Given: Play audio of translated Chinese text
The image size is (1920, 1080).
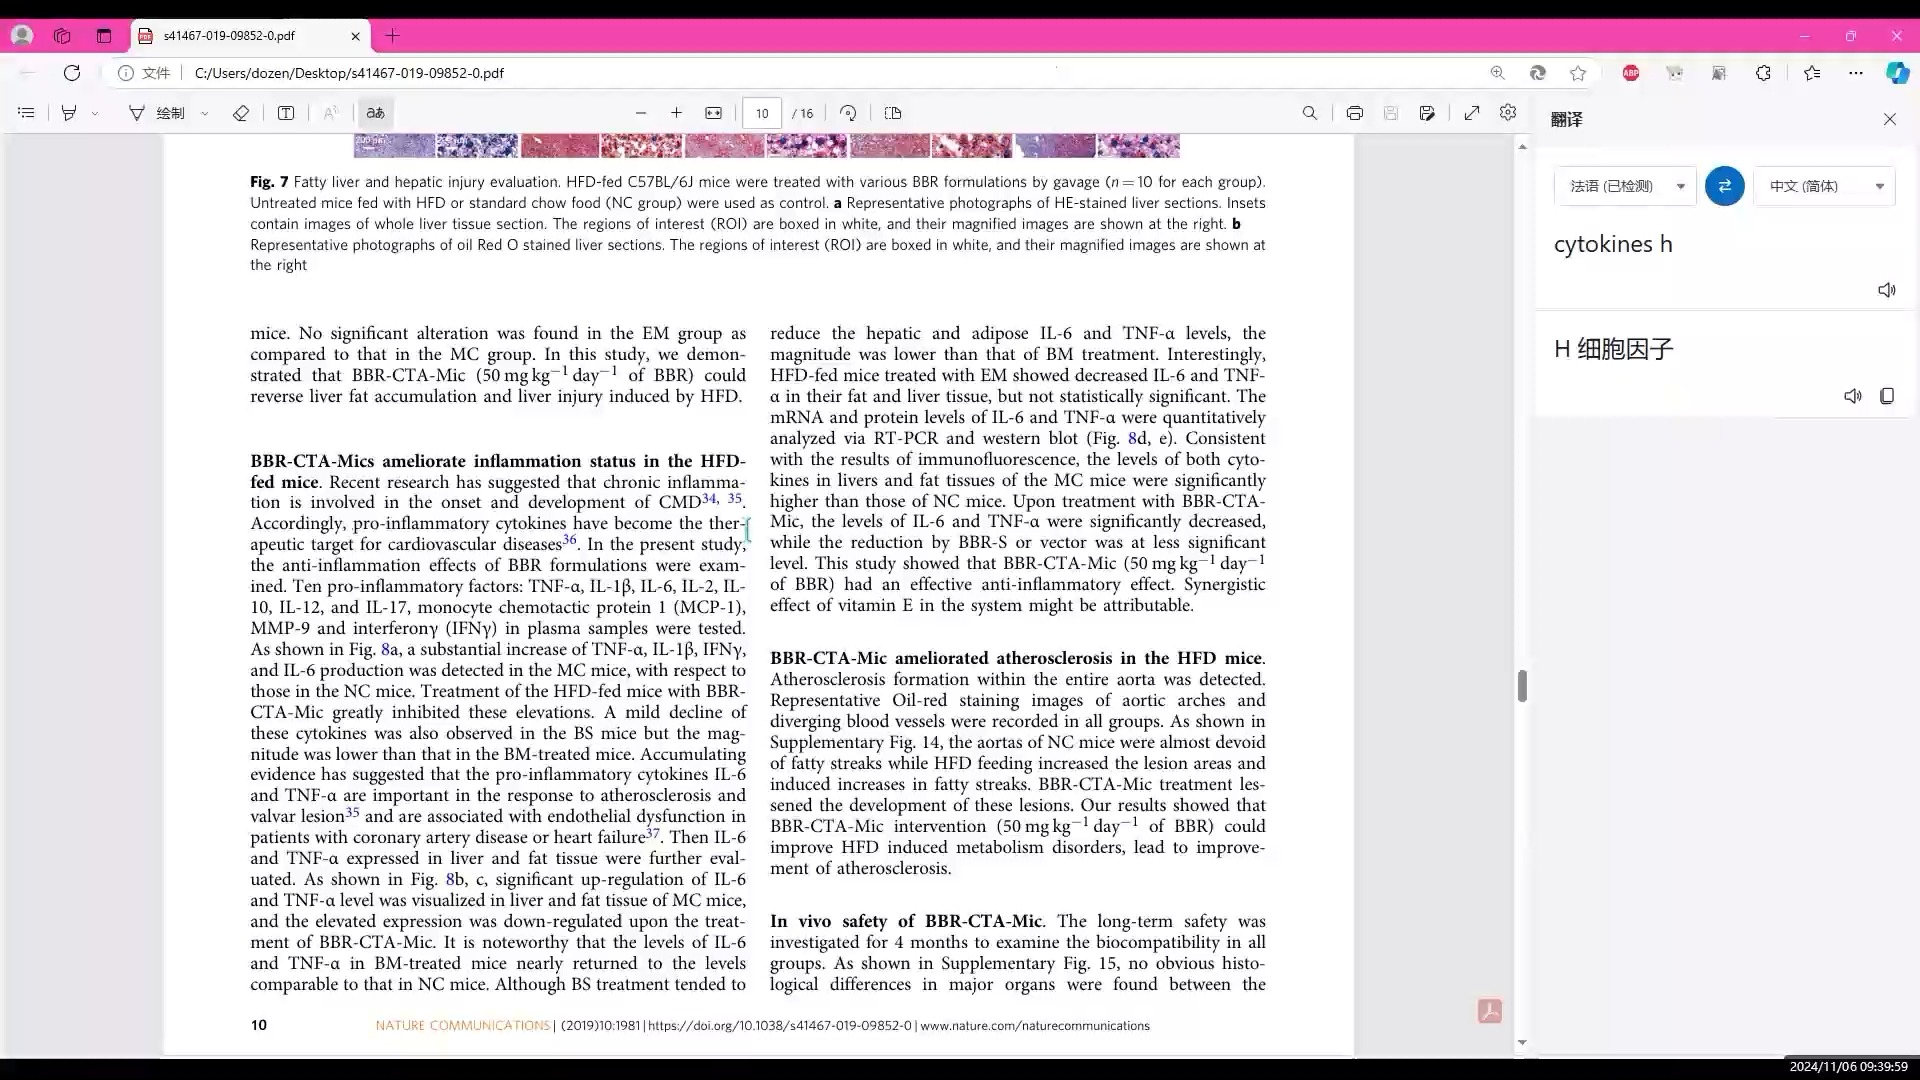Looking at the screenshot, I should coord(1852,396).
